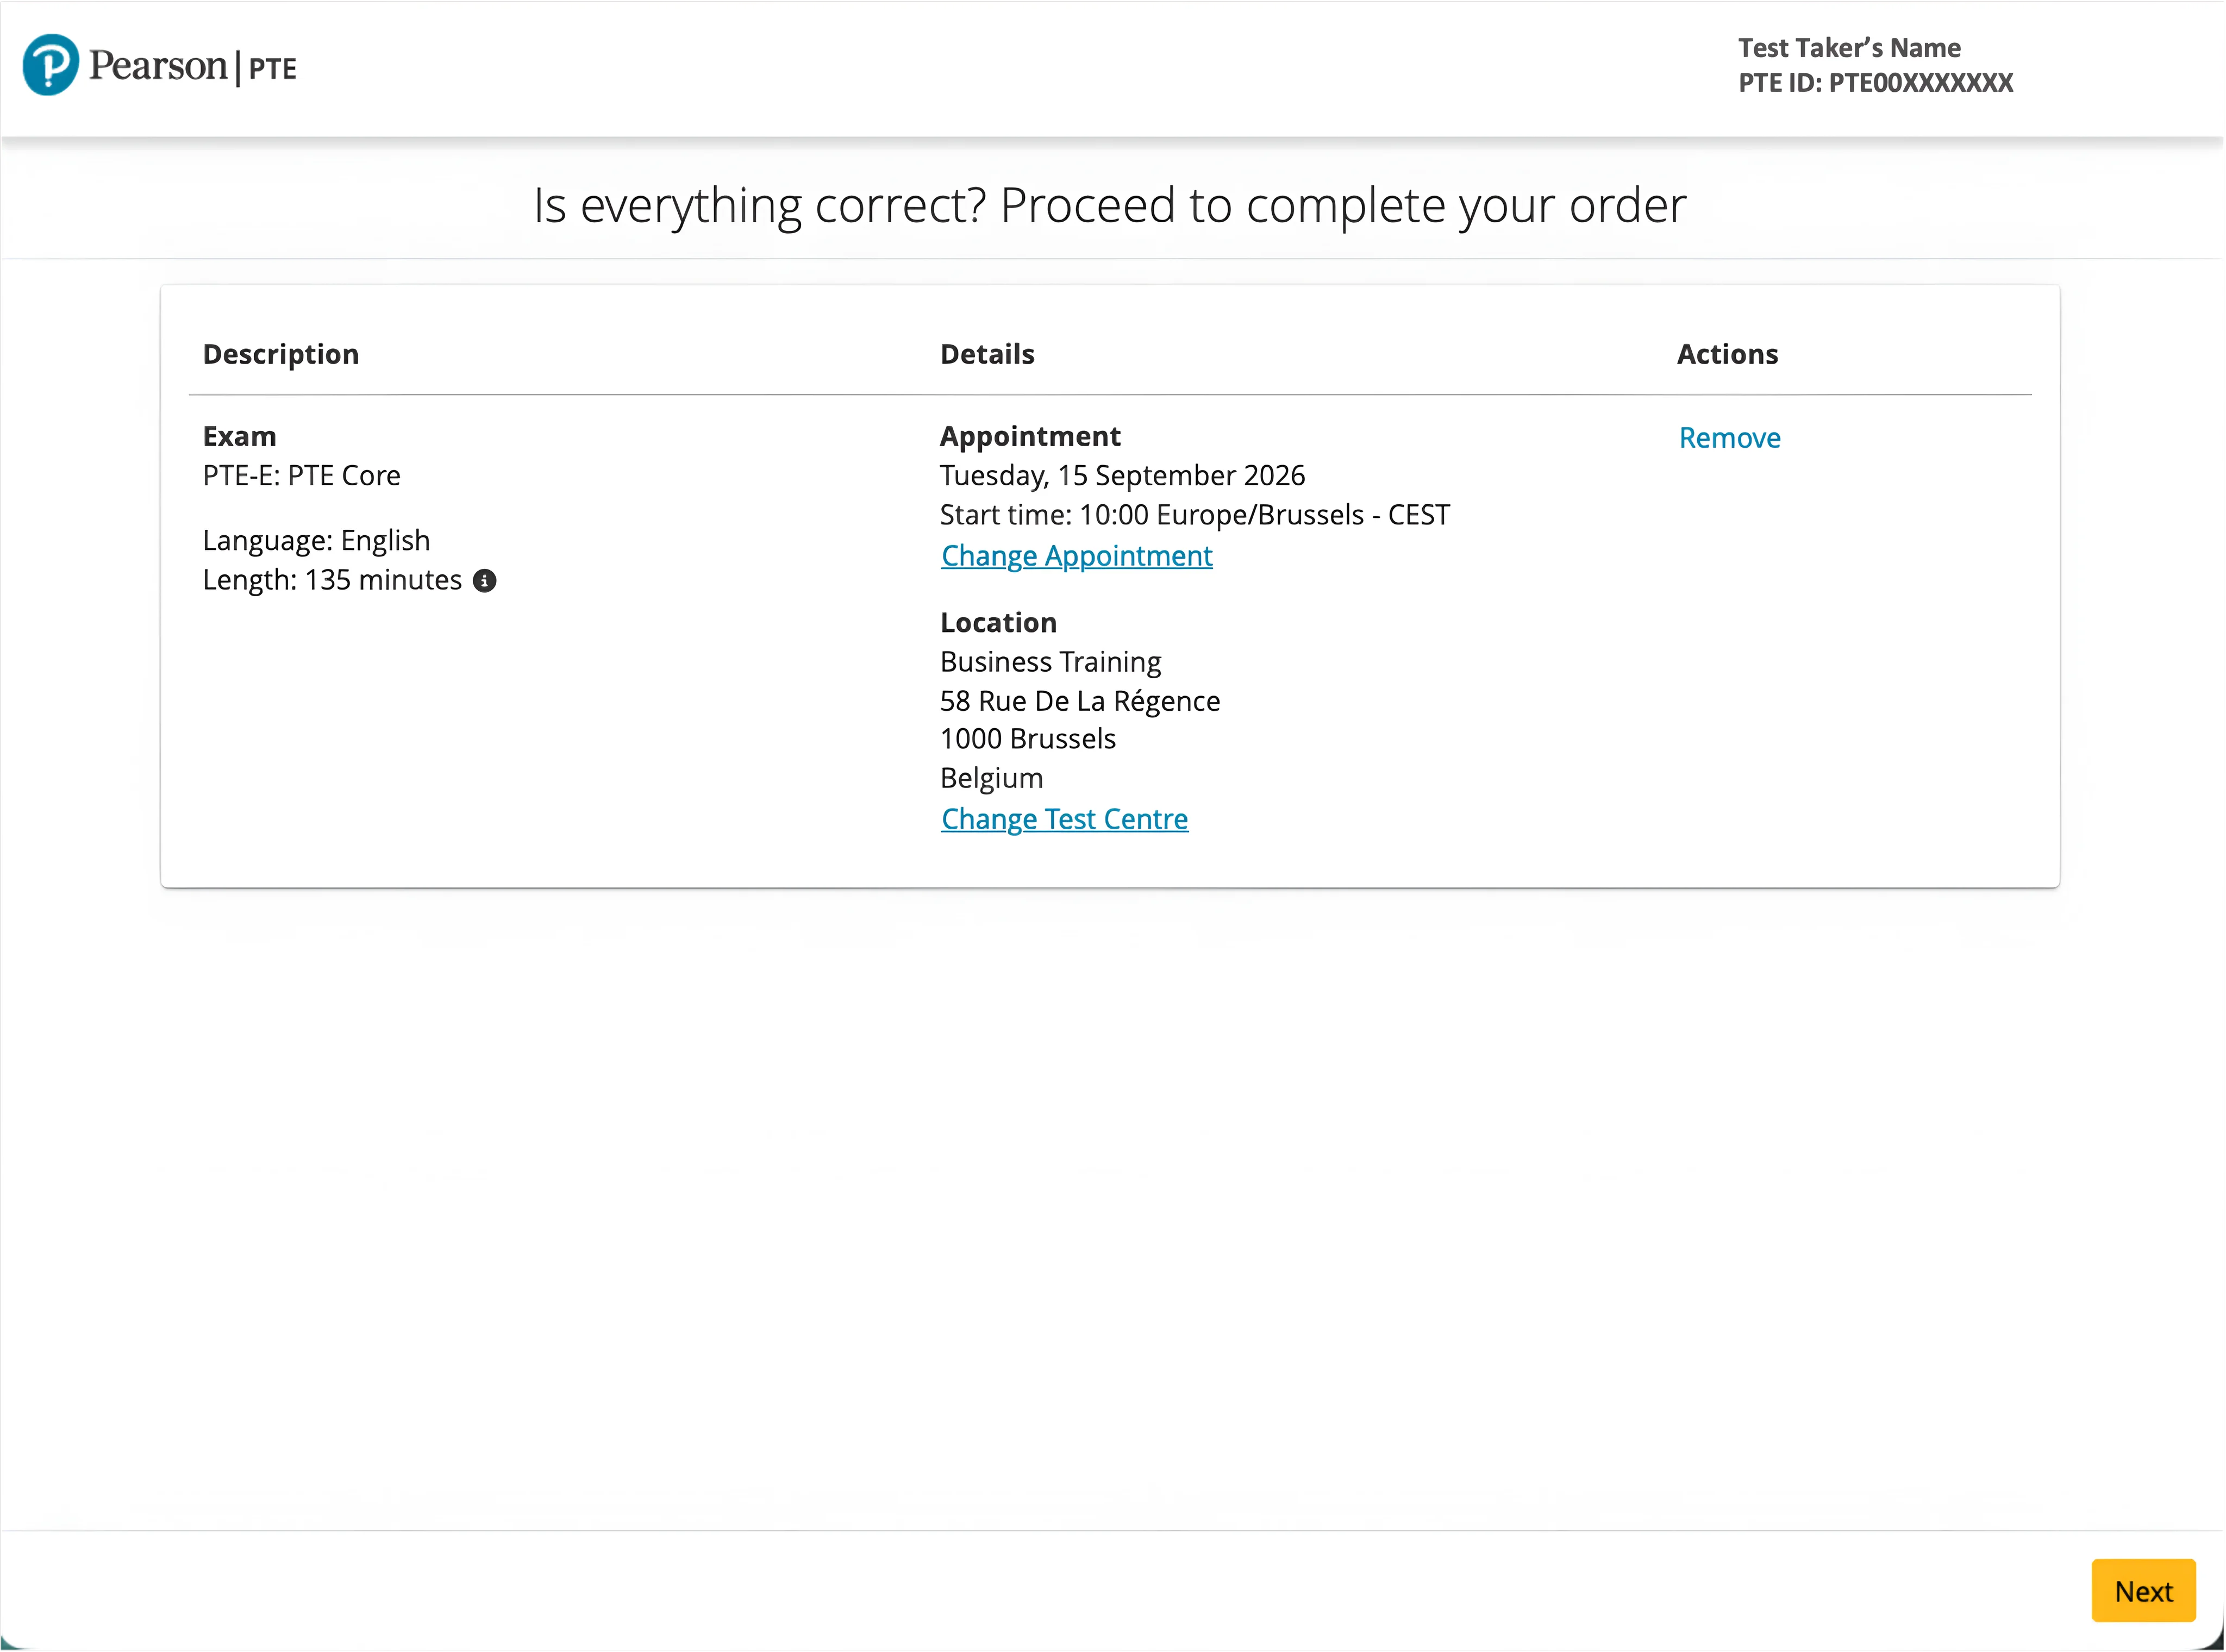Click the Description column header
2226x1652 pixels.
pos(281,354)
